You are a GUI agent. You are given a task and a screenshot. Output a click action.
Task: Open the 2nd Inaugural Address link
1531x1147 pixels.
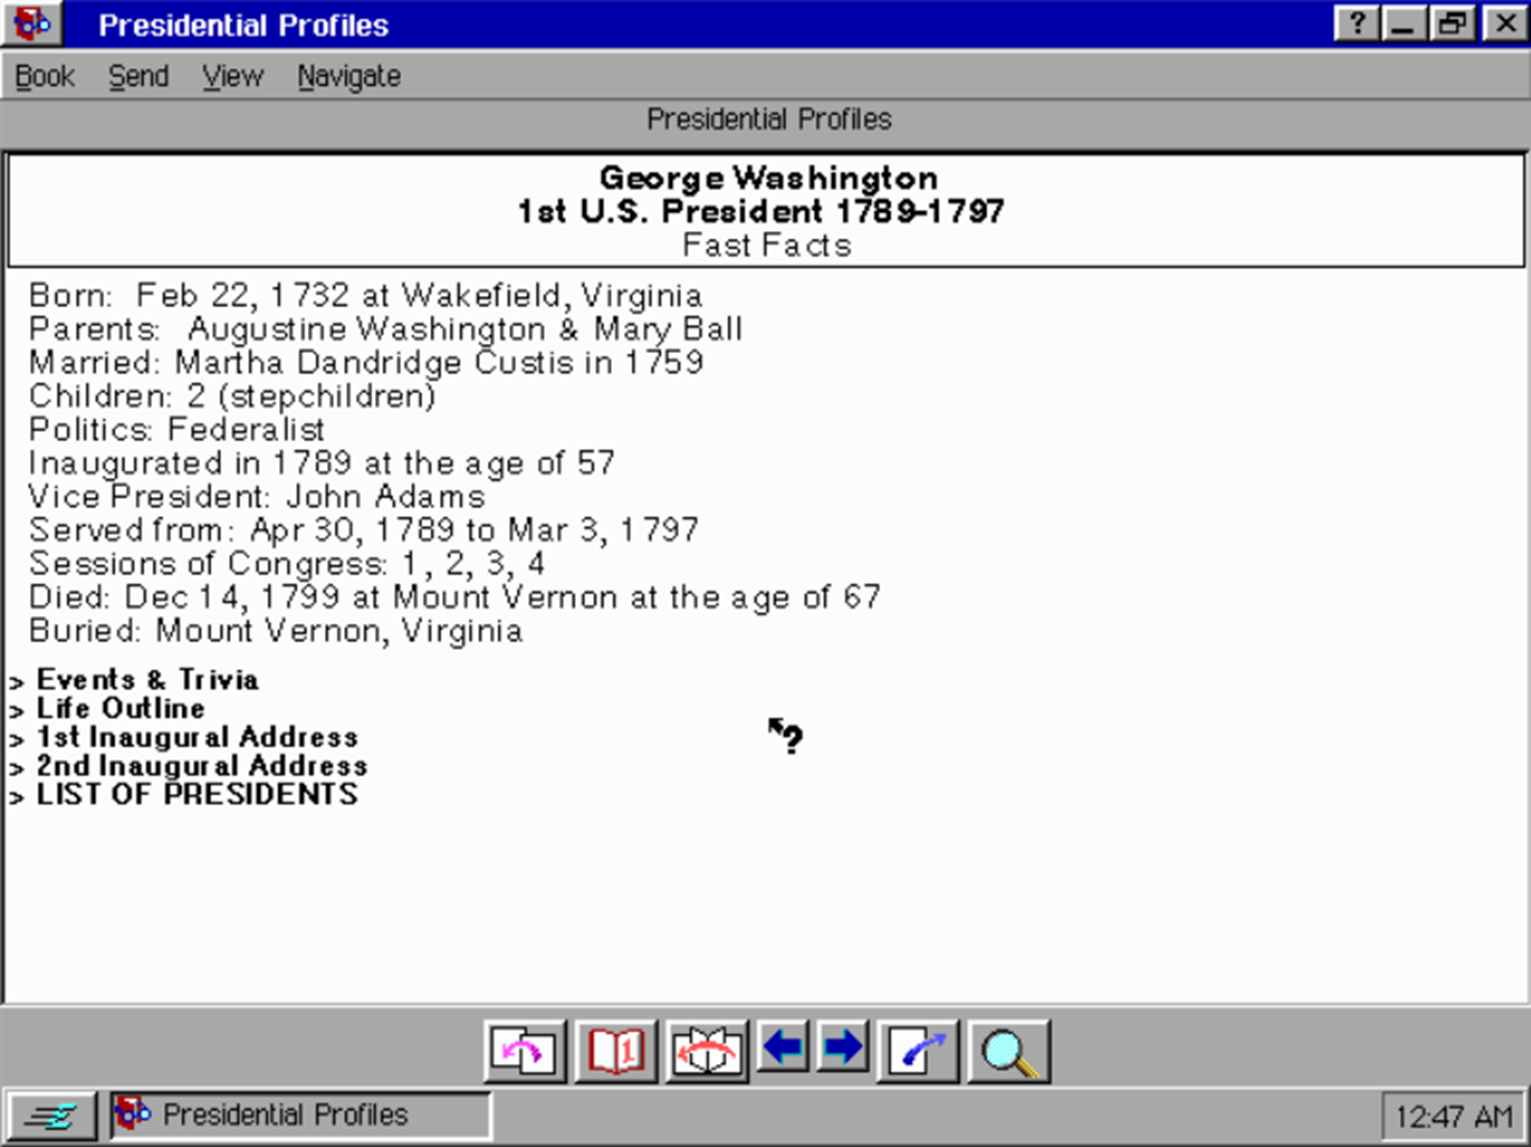pyautogui.click(x=202, y=766)
